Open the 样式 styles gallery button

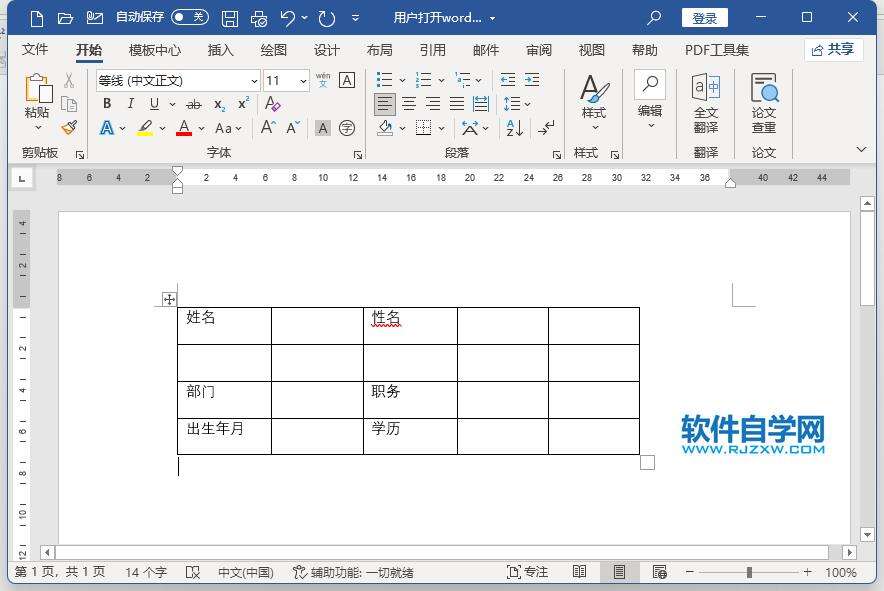[x=594, y=103]
